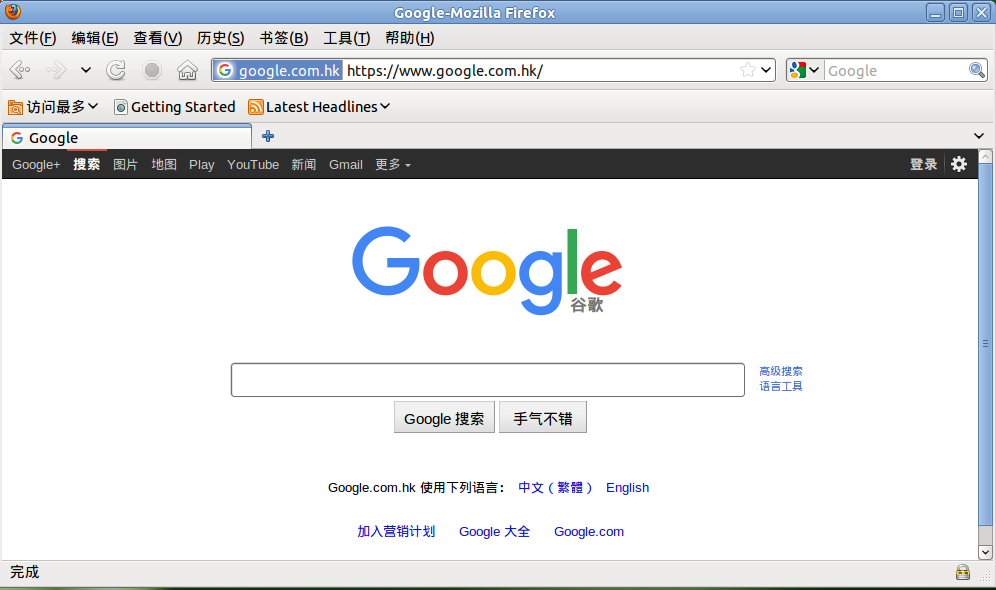This screenshot has width=996, height=590.
Task: Open the 访问最多 bookmarks folder
Action: [x=53, y=107]
